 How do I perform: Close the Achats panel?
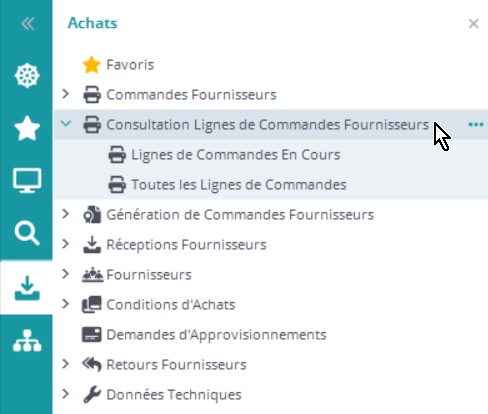pyautogui.click(x=474, y=24)
